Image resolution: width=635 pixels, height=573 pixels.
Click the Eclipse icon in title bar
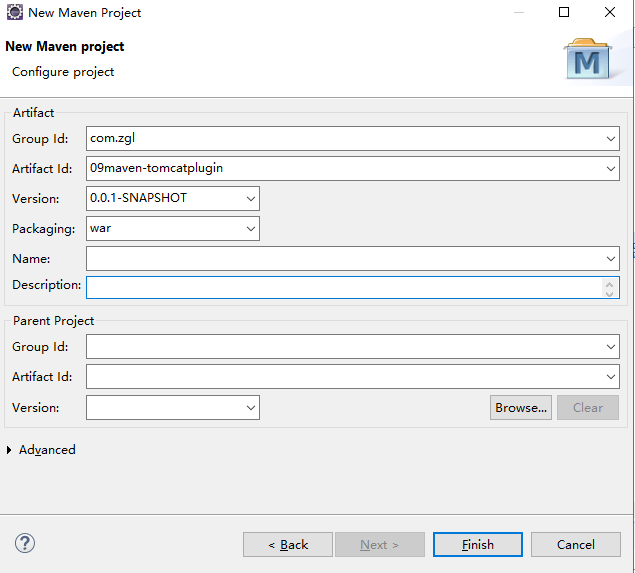point(15,12)
